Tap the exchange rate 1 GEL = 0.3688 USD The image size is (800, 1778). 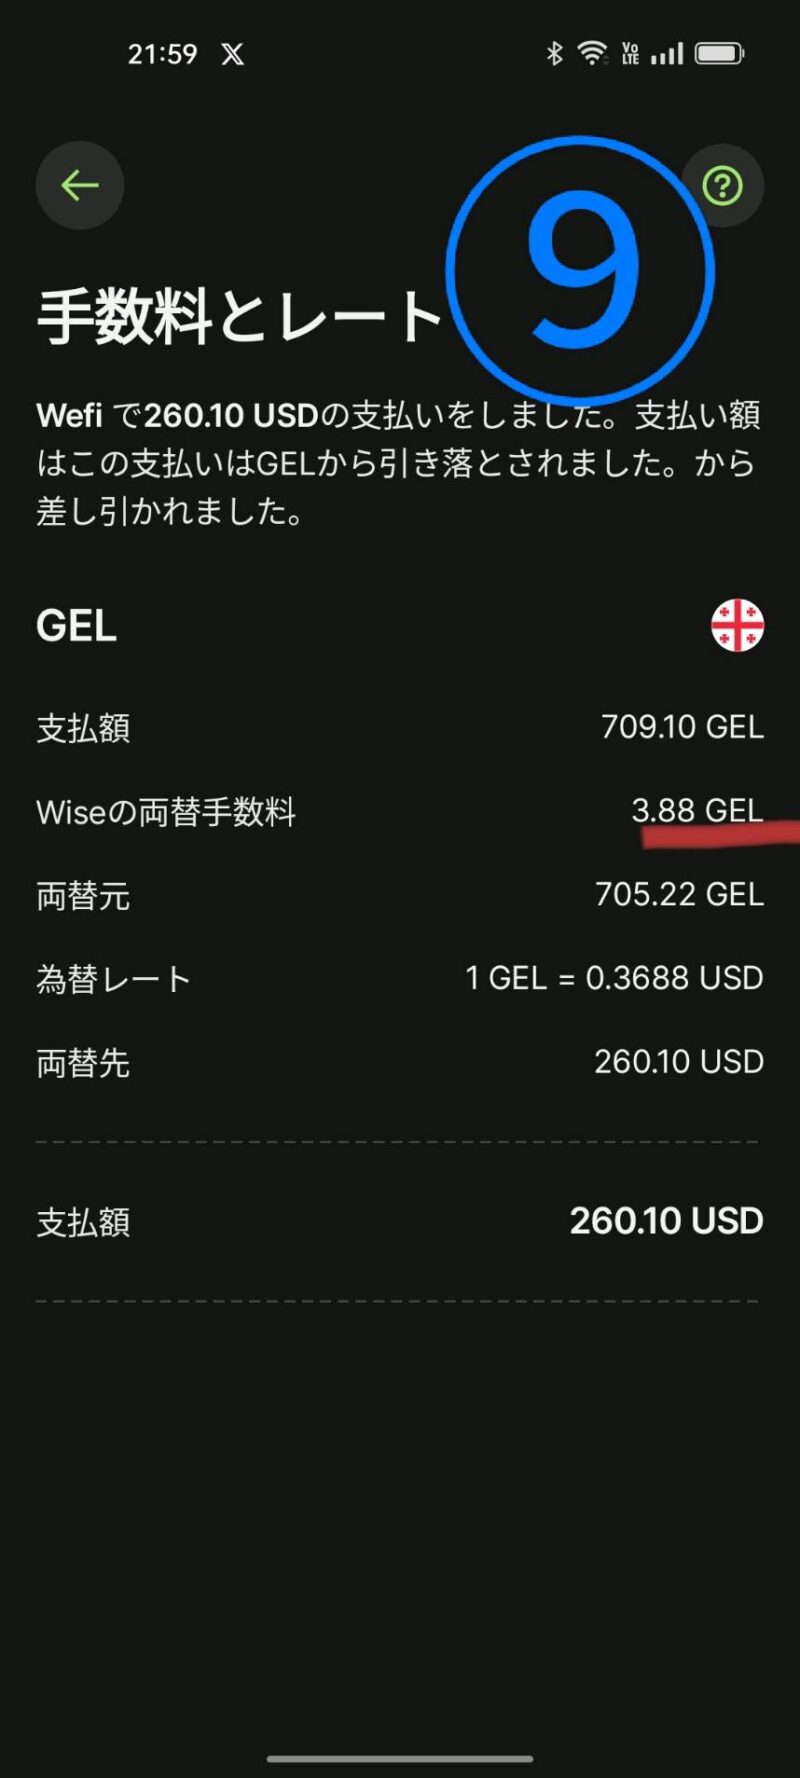pos(614,978)
